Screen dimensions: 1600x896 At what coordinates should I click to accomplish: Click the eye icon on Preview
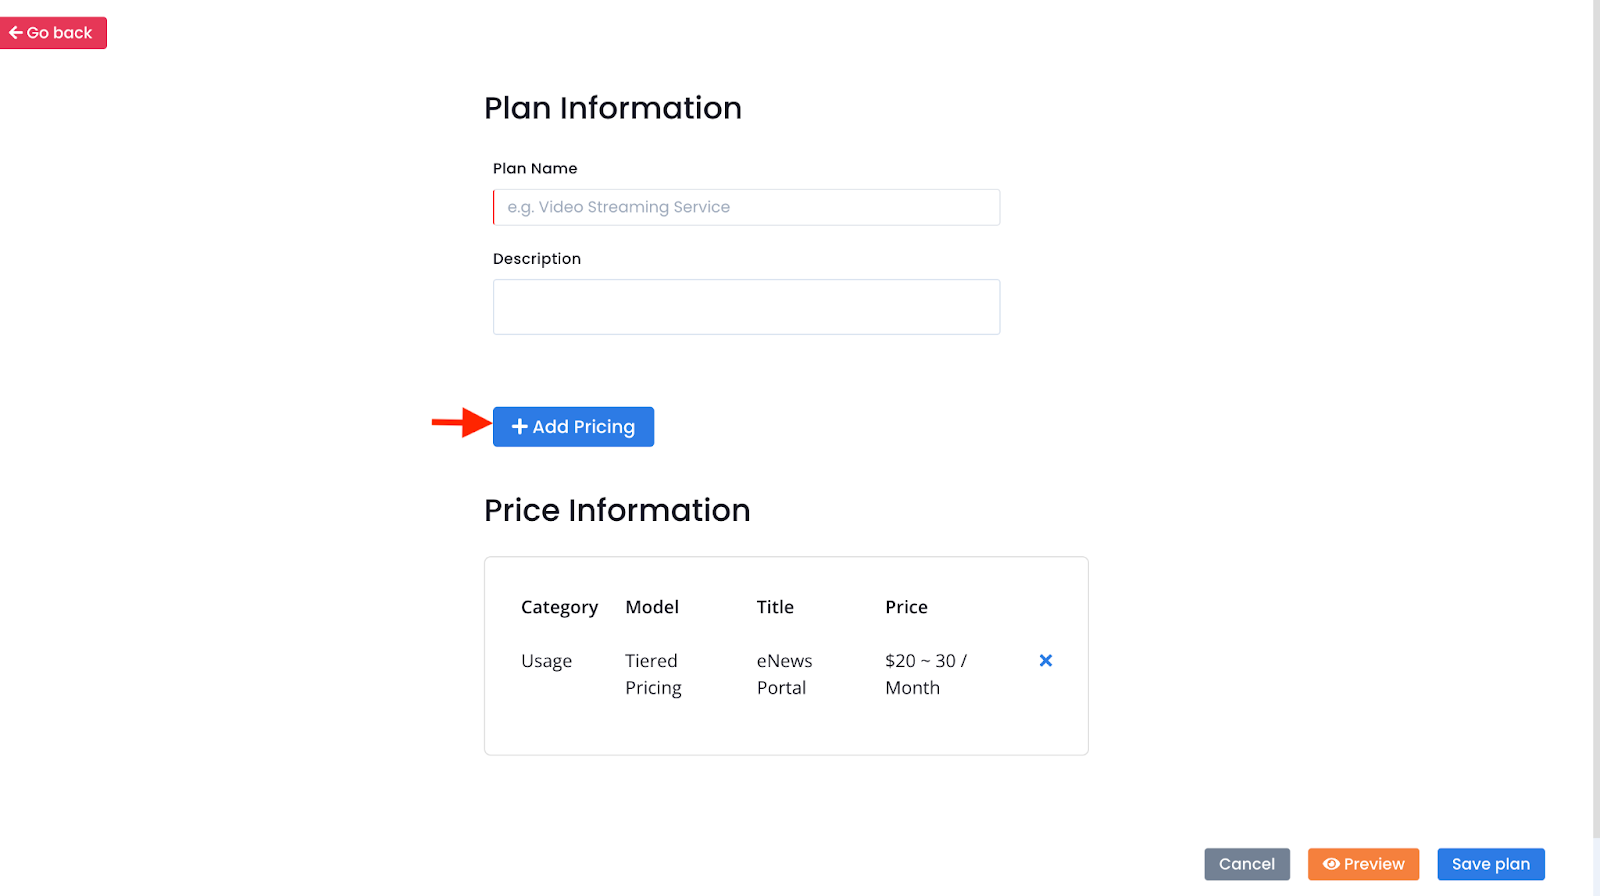pos(1331,864)
